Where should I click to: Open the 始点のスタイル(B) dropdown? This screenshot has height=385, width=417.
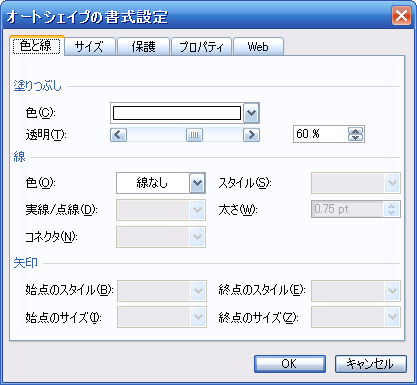tap(162, 291)
